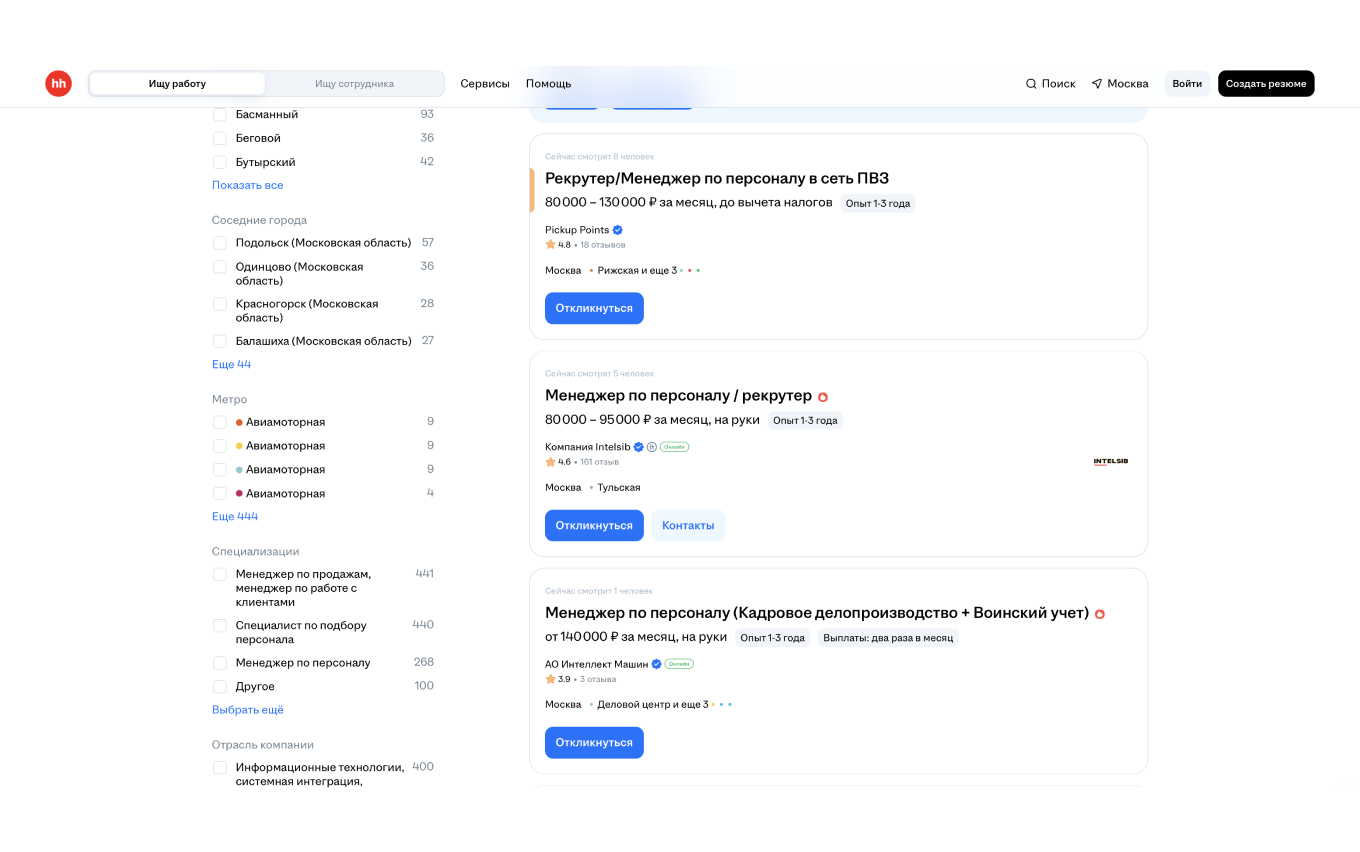Switch to Ищу работу tab

[177, 84]
